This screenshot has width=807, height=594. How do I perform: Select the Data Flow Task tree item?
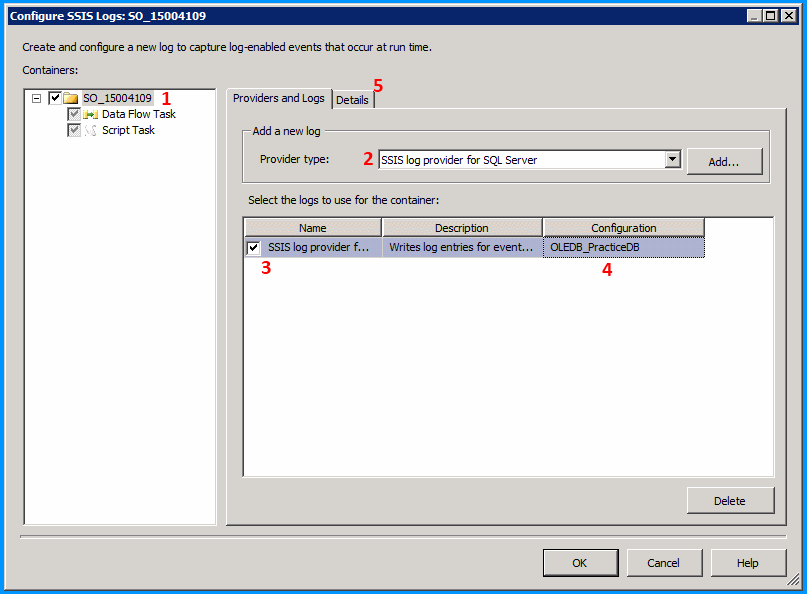[x=138, y=114]
